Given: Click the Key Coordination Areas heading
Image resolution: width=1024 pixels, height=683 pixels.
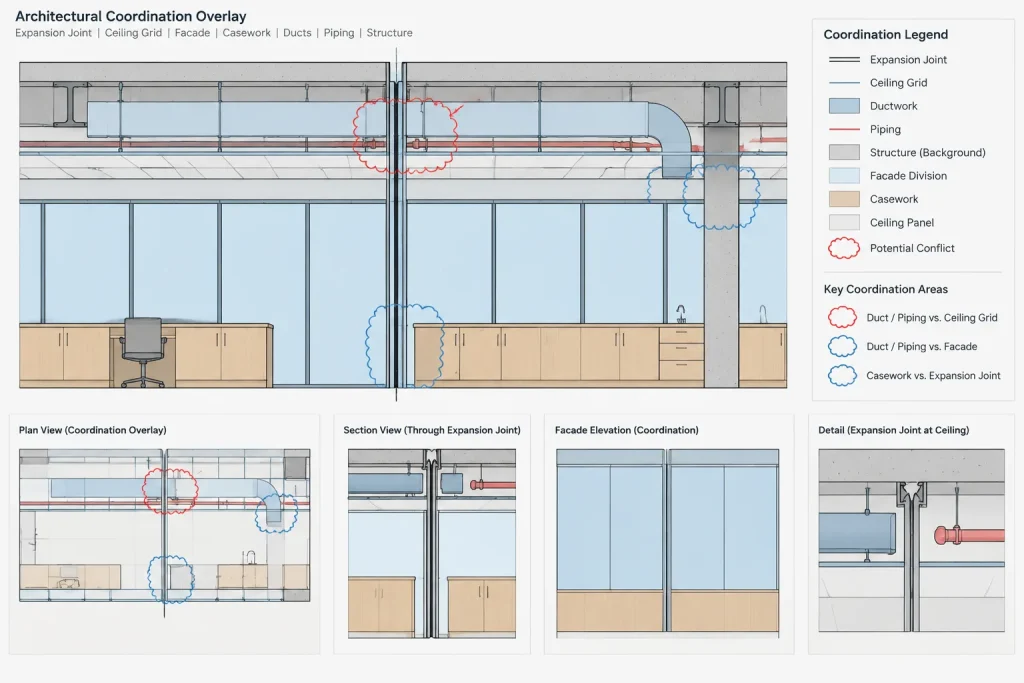Looking at the screenshot, I should pyautogui.click(x=886, y=289).
